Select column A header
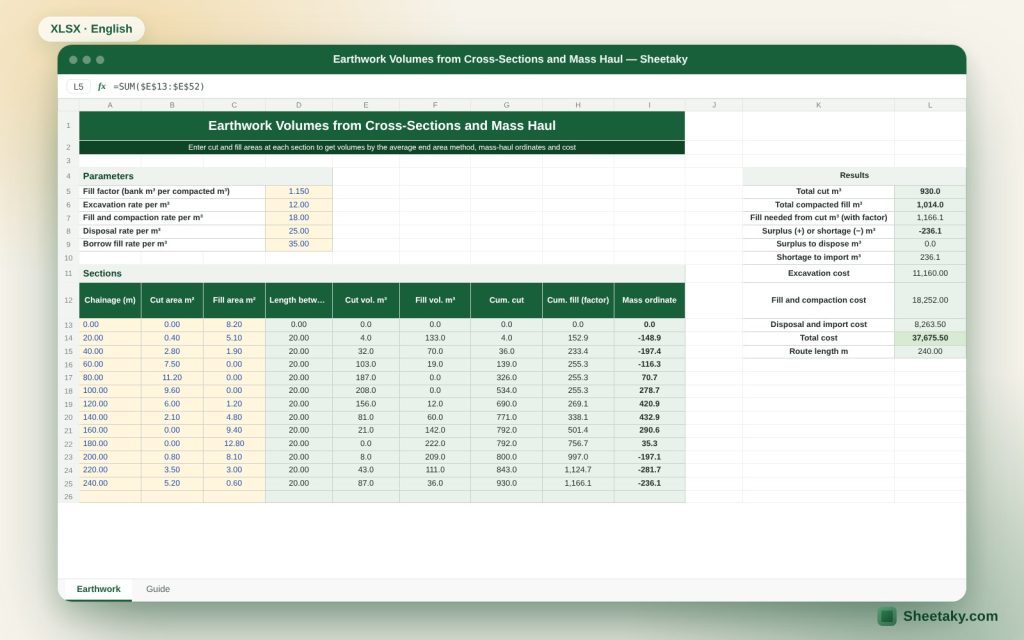1024x640 pixels. click(110, 105)
